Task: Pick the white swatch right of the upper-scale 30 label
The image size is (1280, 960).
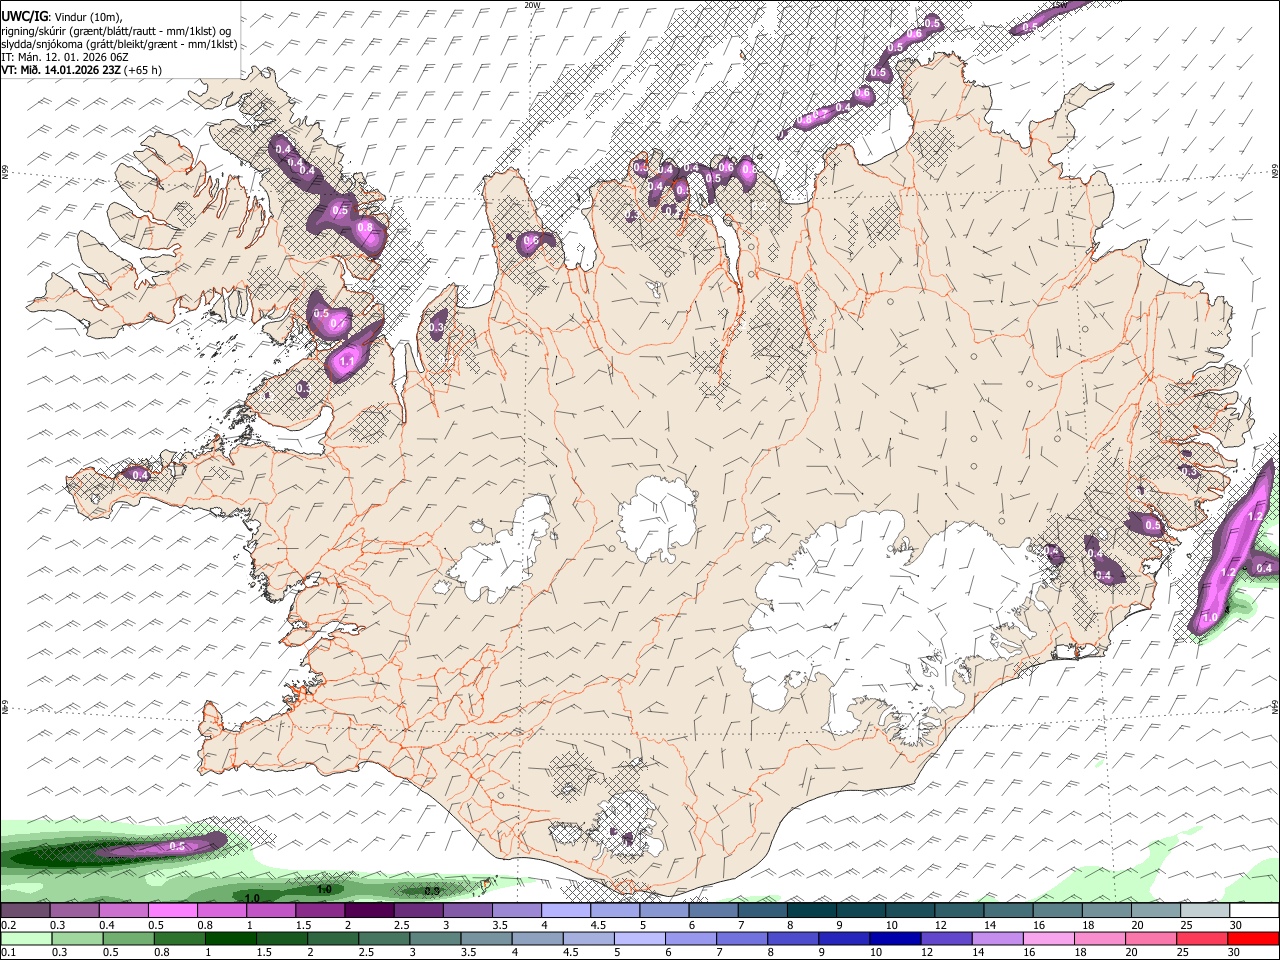Action: pos(1254,911)
